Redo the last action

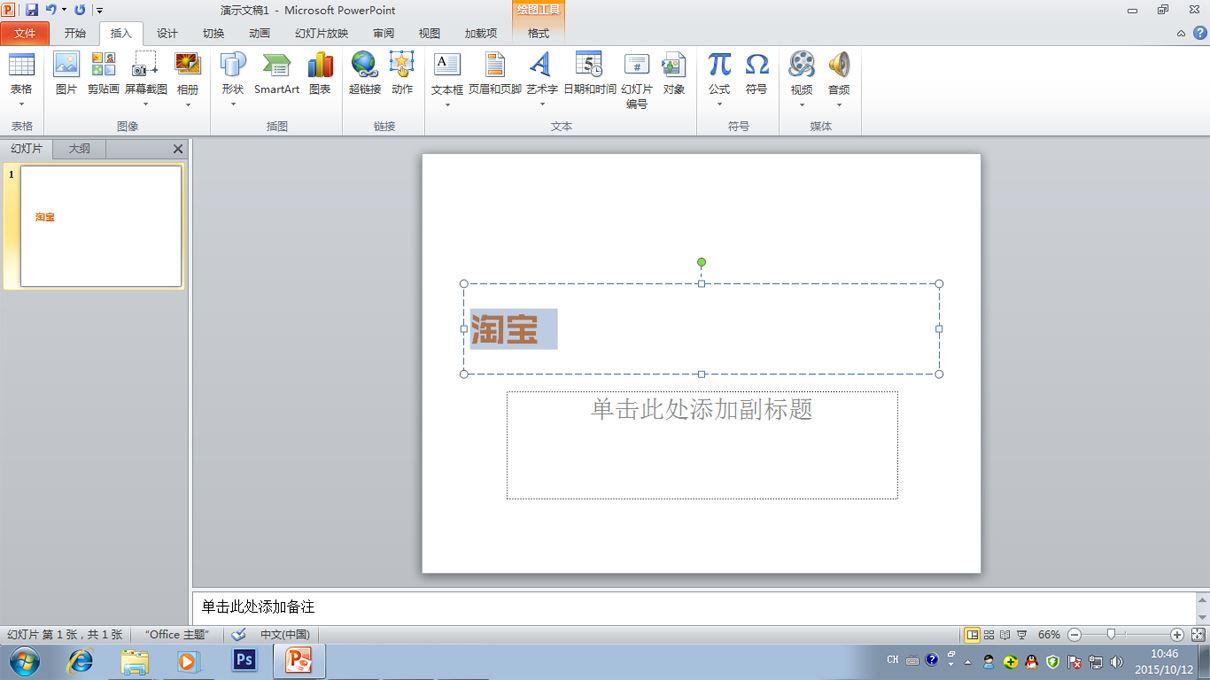pyautogui.click(x=80, y=10)
